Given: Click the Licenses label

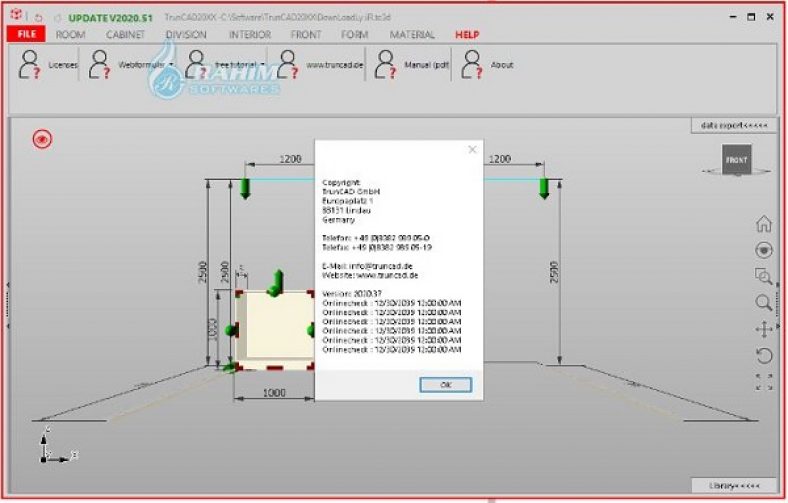Looking at the screenshot, I should 63,65.
